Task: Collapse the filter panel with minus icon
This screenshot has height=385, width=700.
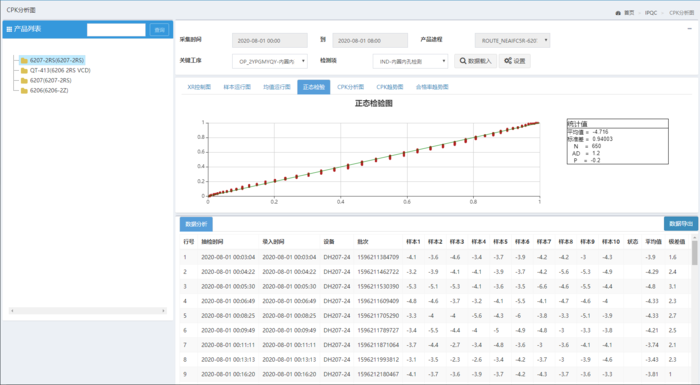Action: point(689,28)
